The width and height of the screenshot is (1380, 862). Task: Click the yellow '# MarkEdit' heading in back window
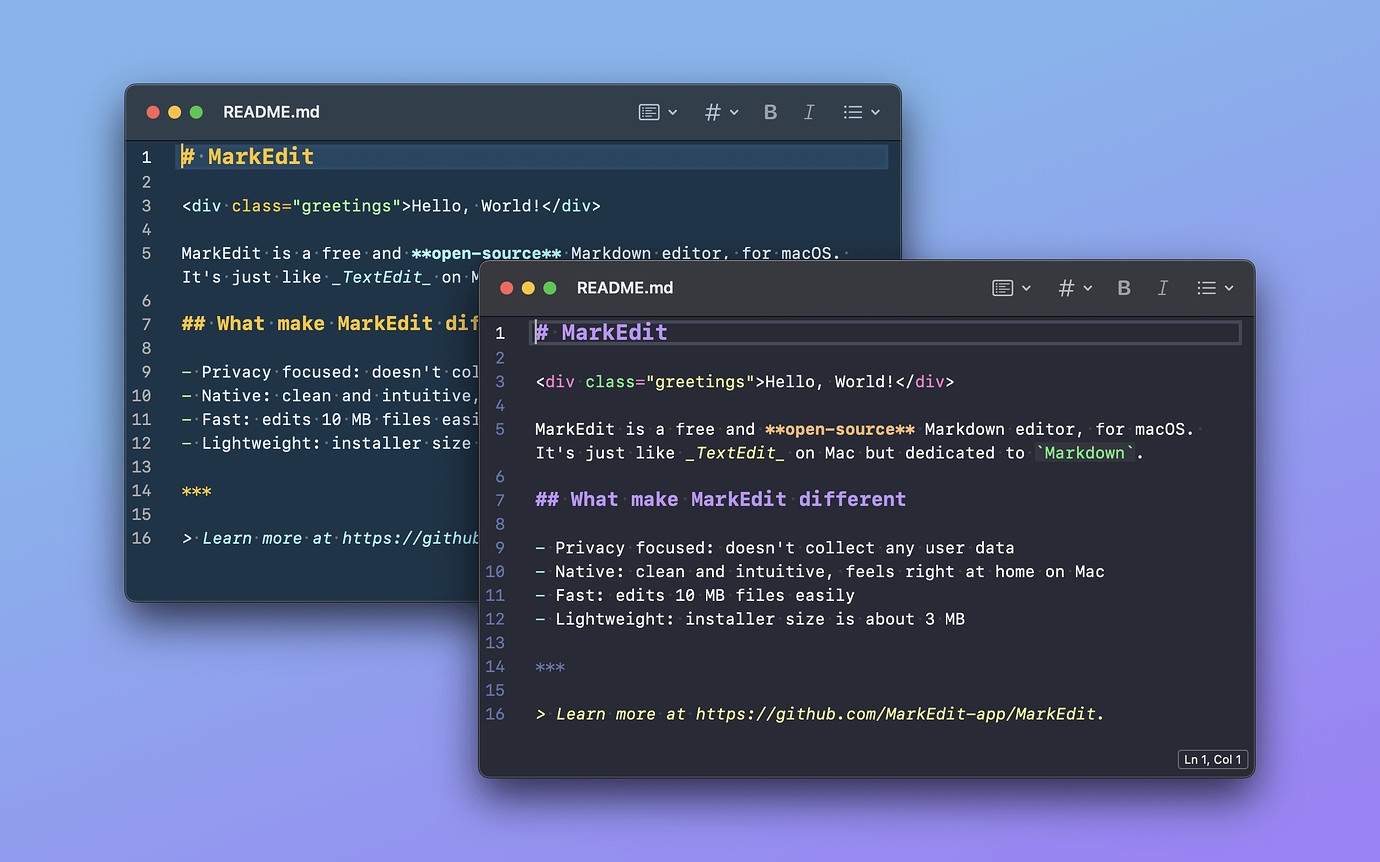(248, 157)
